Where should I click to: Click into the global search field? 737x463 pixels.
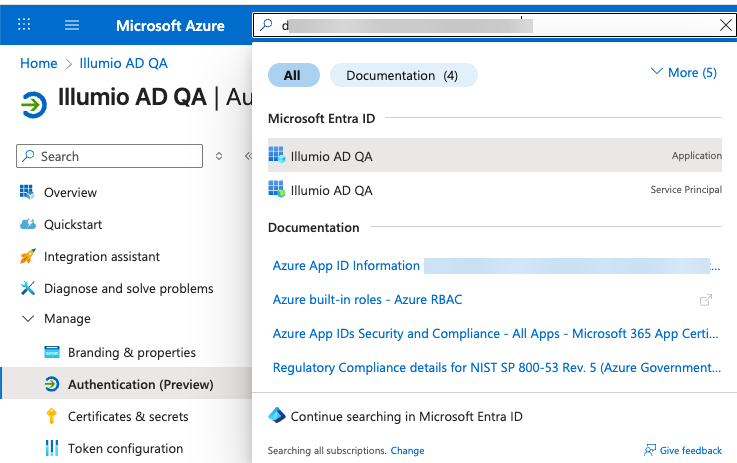click(x=494, y=25)
